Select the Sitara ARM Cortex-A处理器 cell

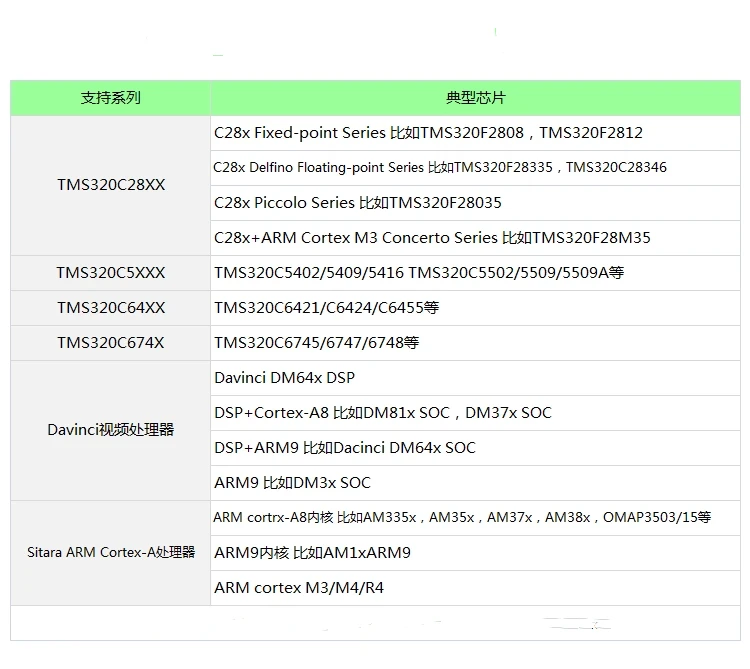point(110,553)
